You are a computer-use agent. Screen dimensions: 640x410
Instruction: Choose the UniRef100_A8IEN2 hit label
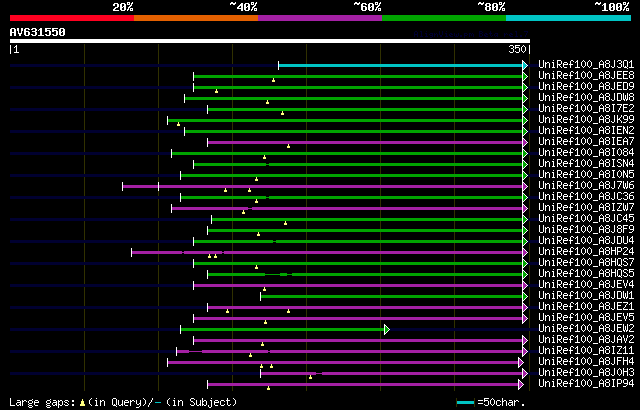(586, 131)
